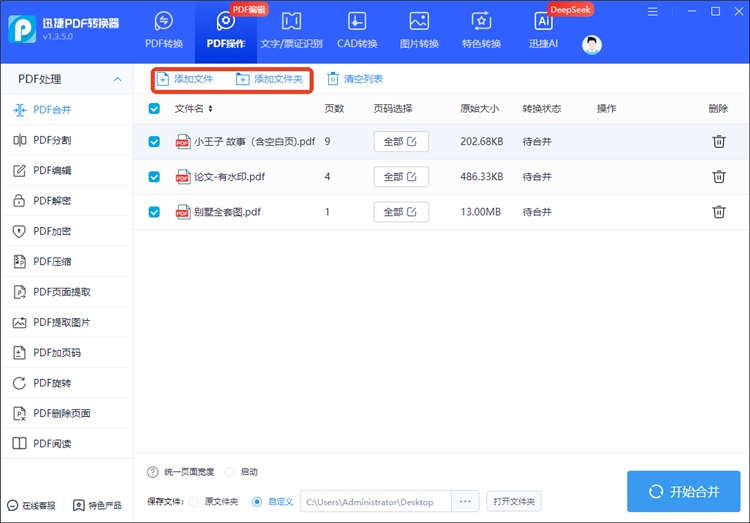Screen dimensions: 750x523
Task: Uncheck the 别墅全套图.pdf checkbox
Action: tap(154, 212)
